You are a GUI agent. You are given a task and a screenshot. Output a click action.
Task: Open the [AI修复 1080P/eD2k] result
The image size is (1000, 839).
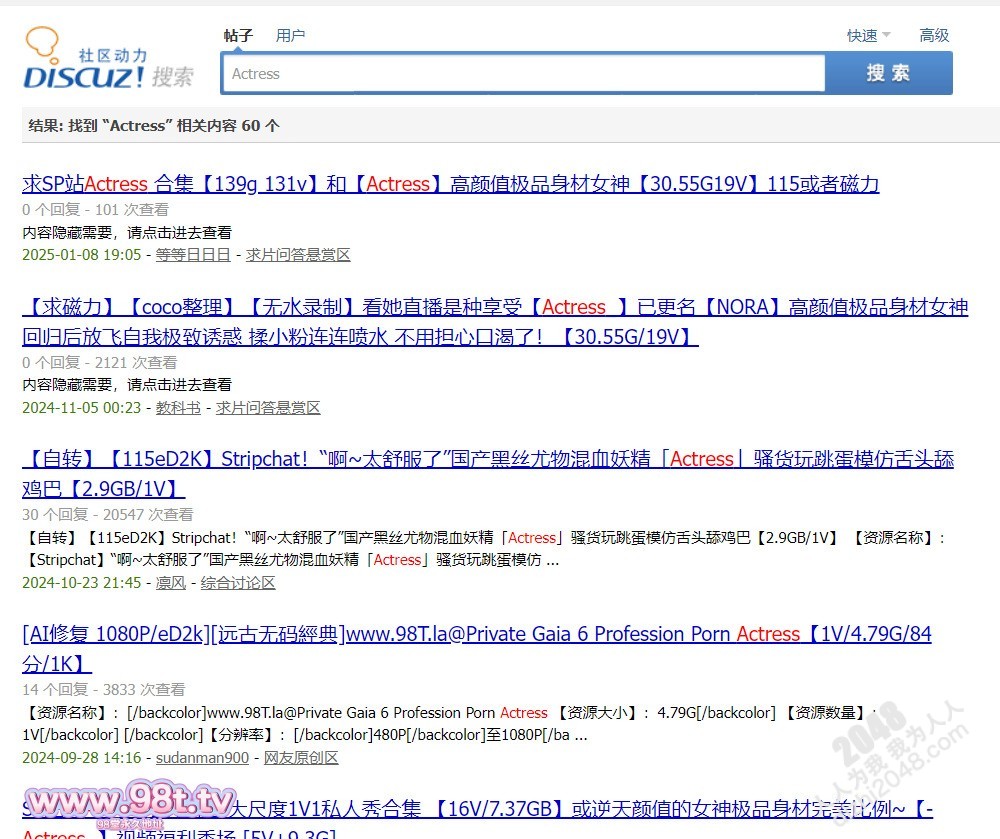[x=476, y=635]
